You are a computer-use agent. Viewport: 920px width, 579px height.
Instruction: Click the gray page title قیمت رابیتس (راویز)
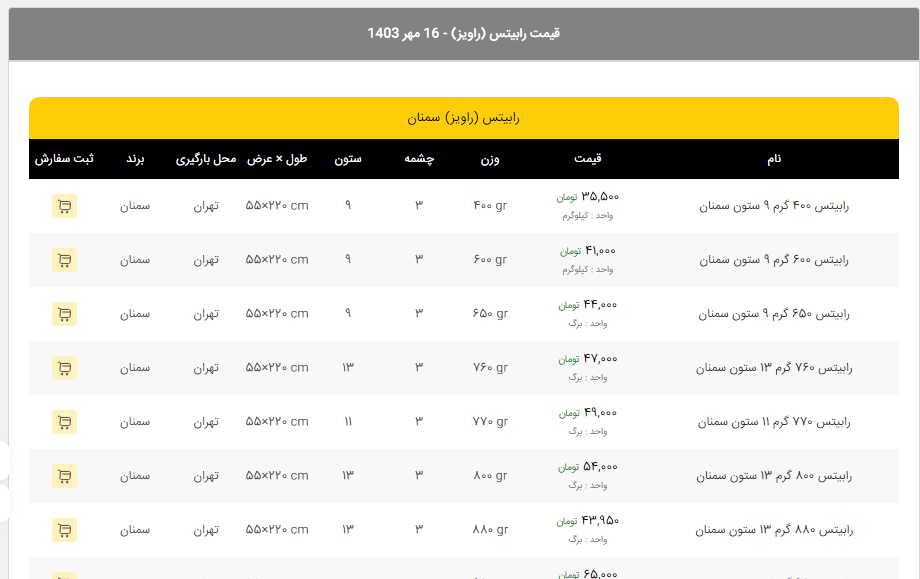click(463, 33)
